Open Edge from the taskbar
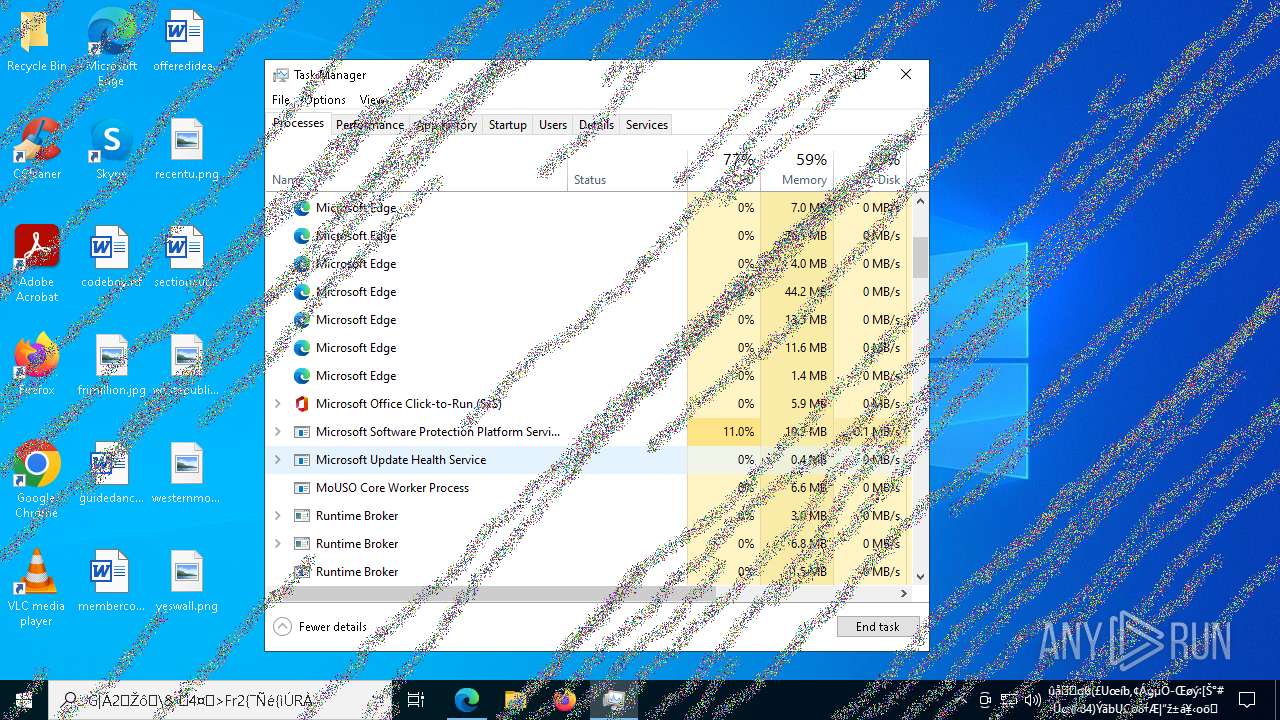Image resolution: width=1280 pixels, height=720 pixels. pyautogui.click(x=467, y=700)
